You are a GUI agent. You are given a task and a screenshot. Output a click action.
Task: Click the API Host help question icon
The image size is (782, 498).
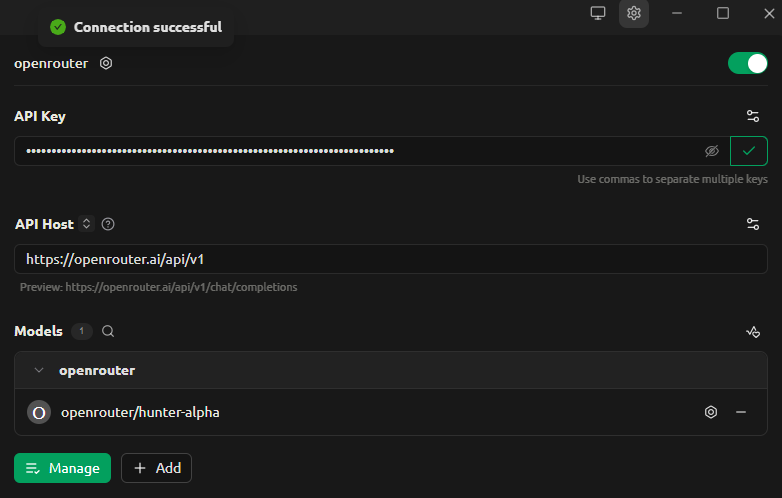pos(108,224)
